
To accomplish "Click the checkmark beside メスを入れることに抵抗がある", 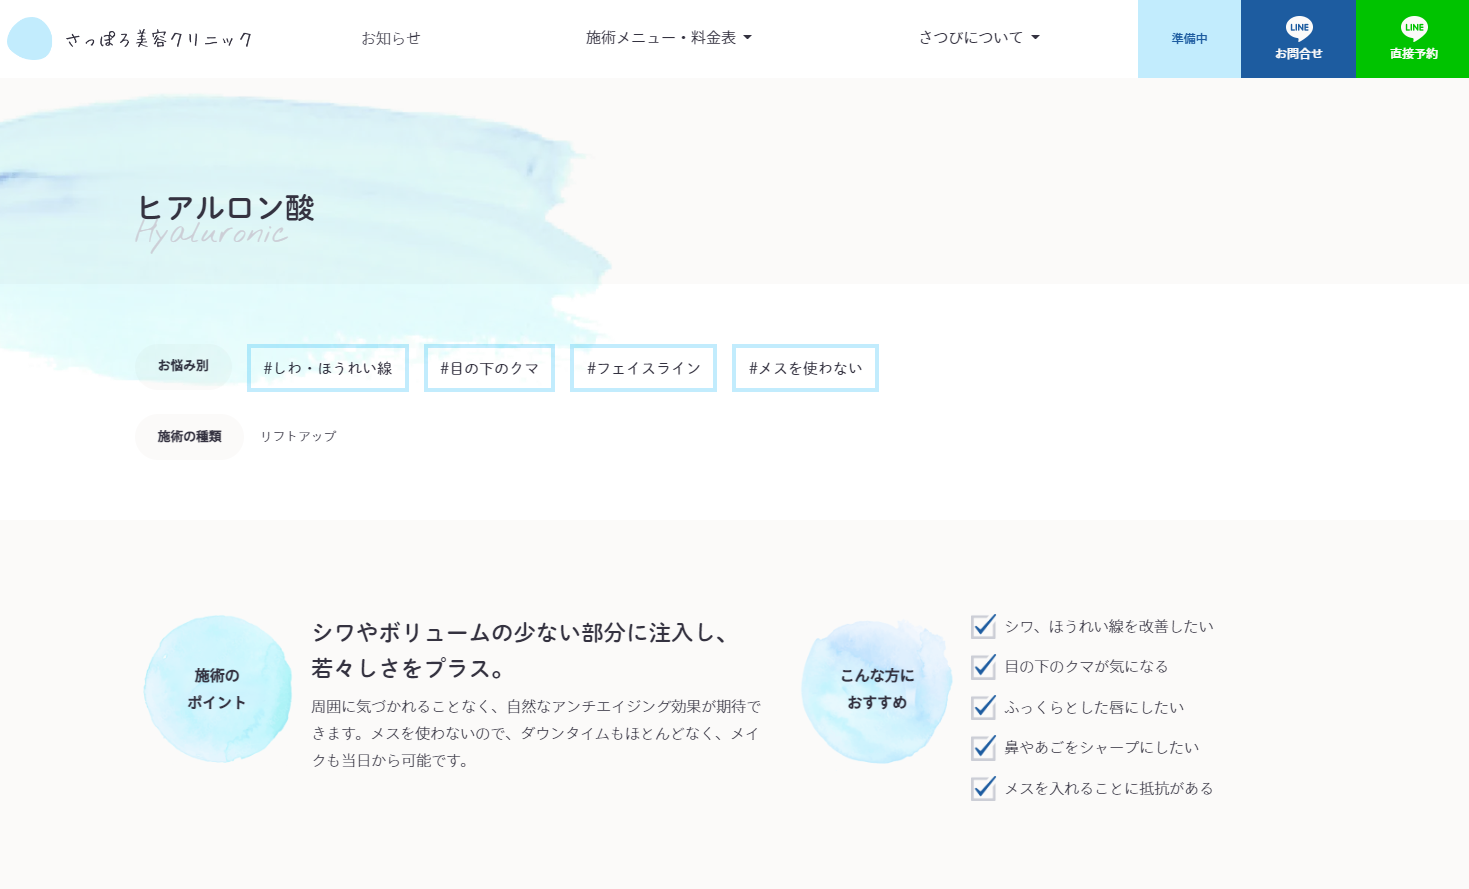I will click(983, 788).
